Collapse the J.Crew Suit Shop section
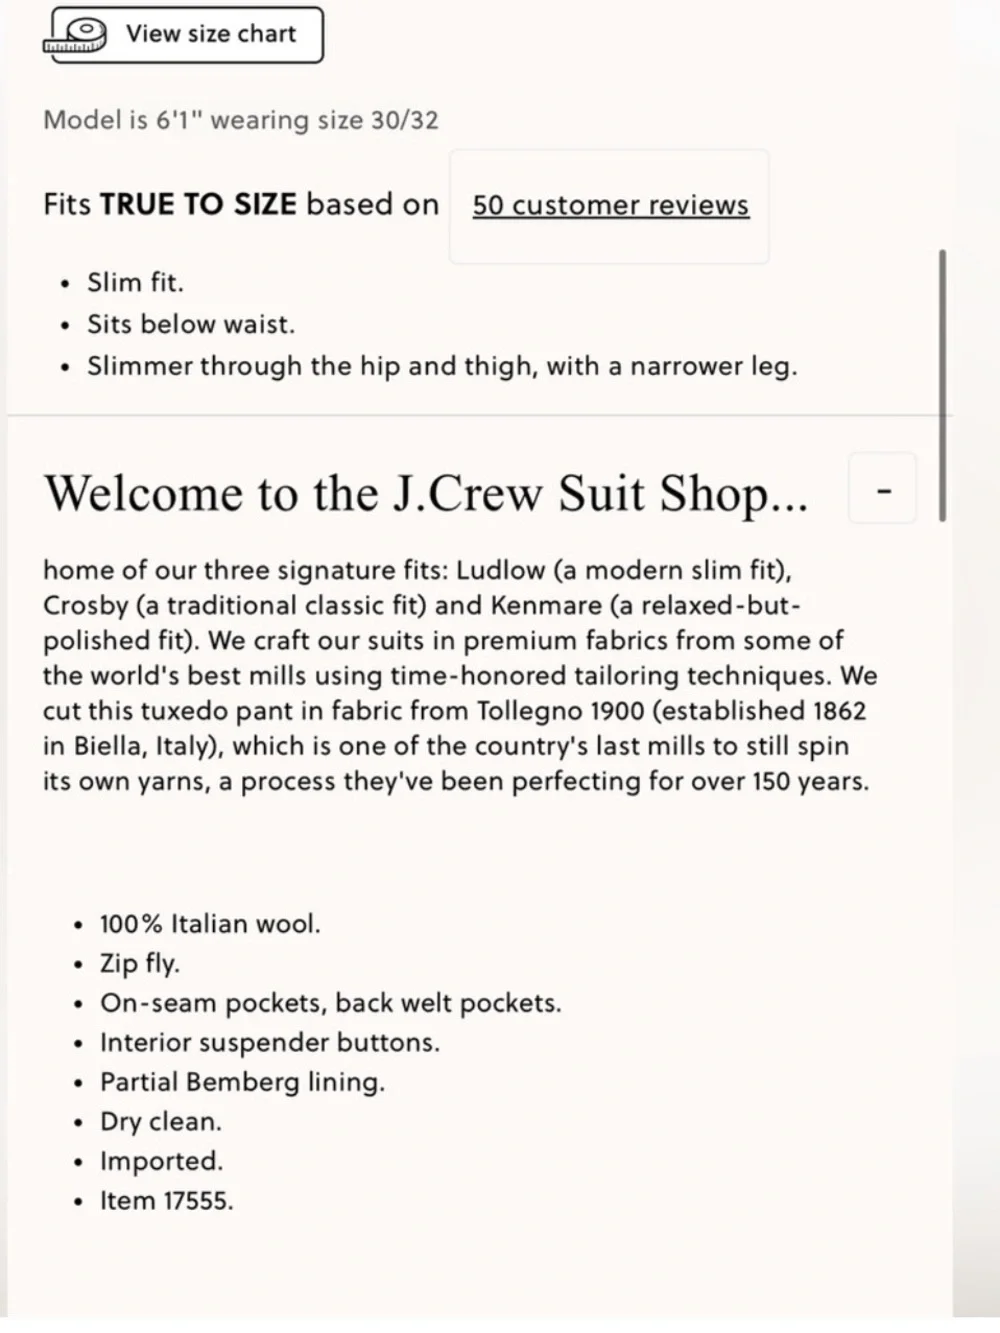1000x1333 pixels. [x=882, y=489]
